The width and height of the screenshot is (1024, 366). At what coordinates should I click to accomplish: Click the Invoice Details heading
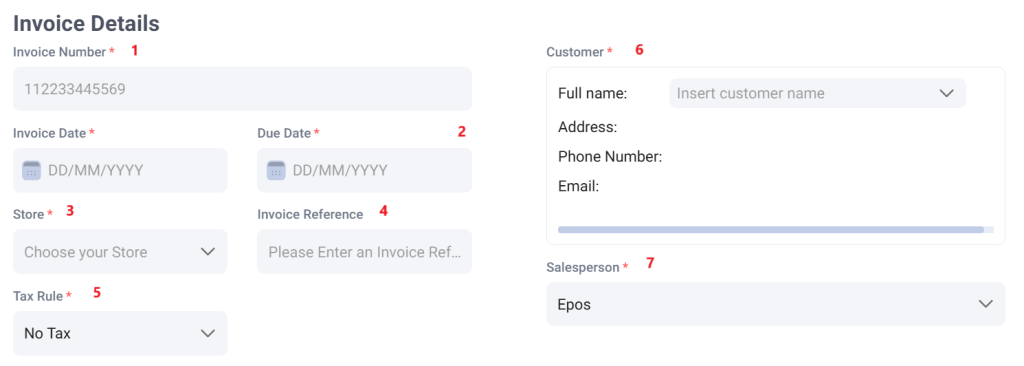click(x=86, y=24)
